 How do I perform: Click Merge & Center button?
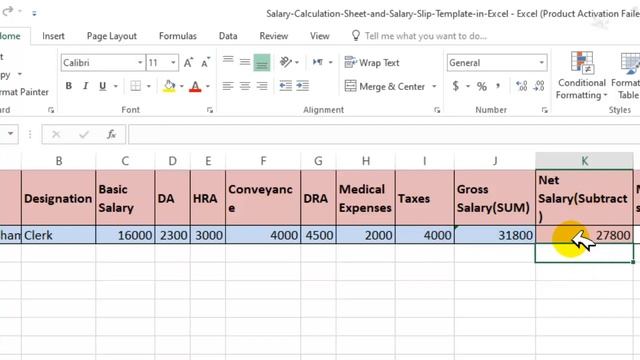click(x=385, y=87)
